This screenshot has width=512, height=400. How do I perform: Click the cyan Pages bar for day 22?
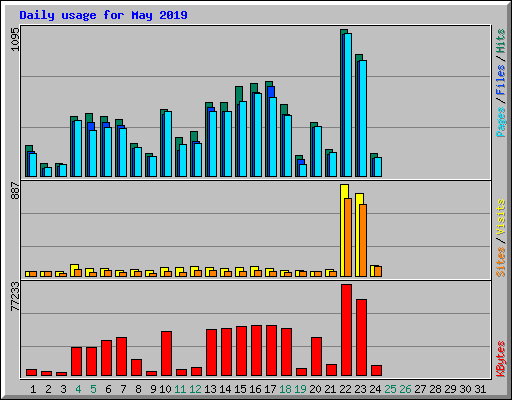pyautogui.click(x=348, y=105)
